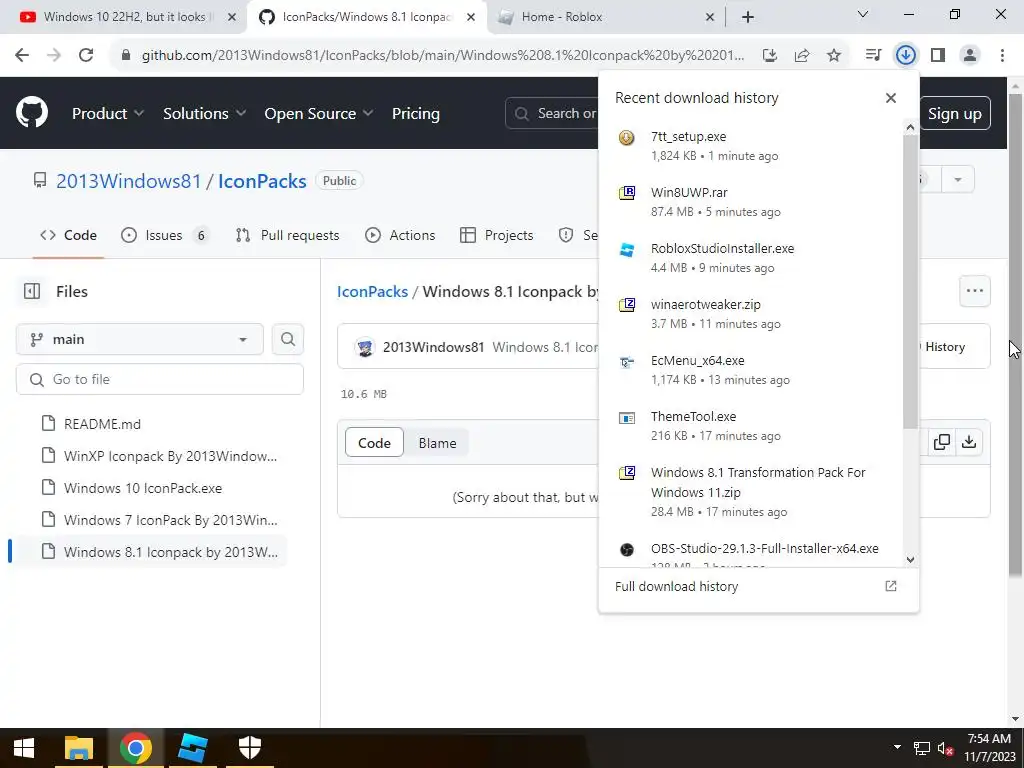View the file History link
The image size is (1024, 768).
click(x=944, y=347)
